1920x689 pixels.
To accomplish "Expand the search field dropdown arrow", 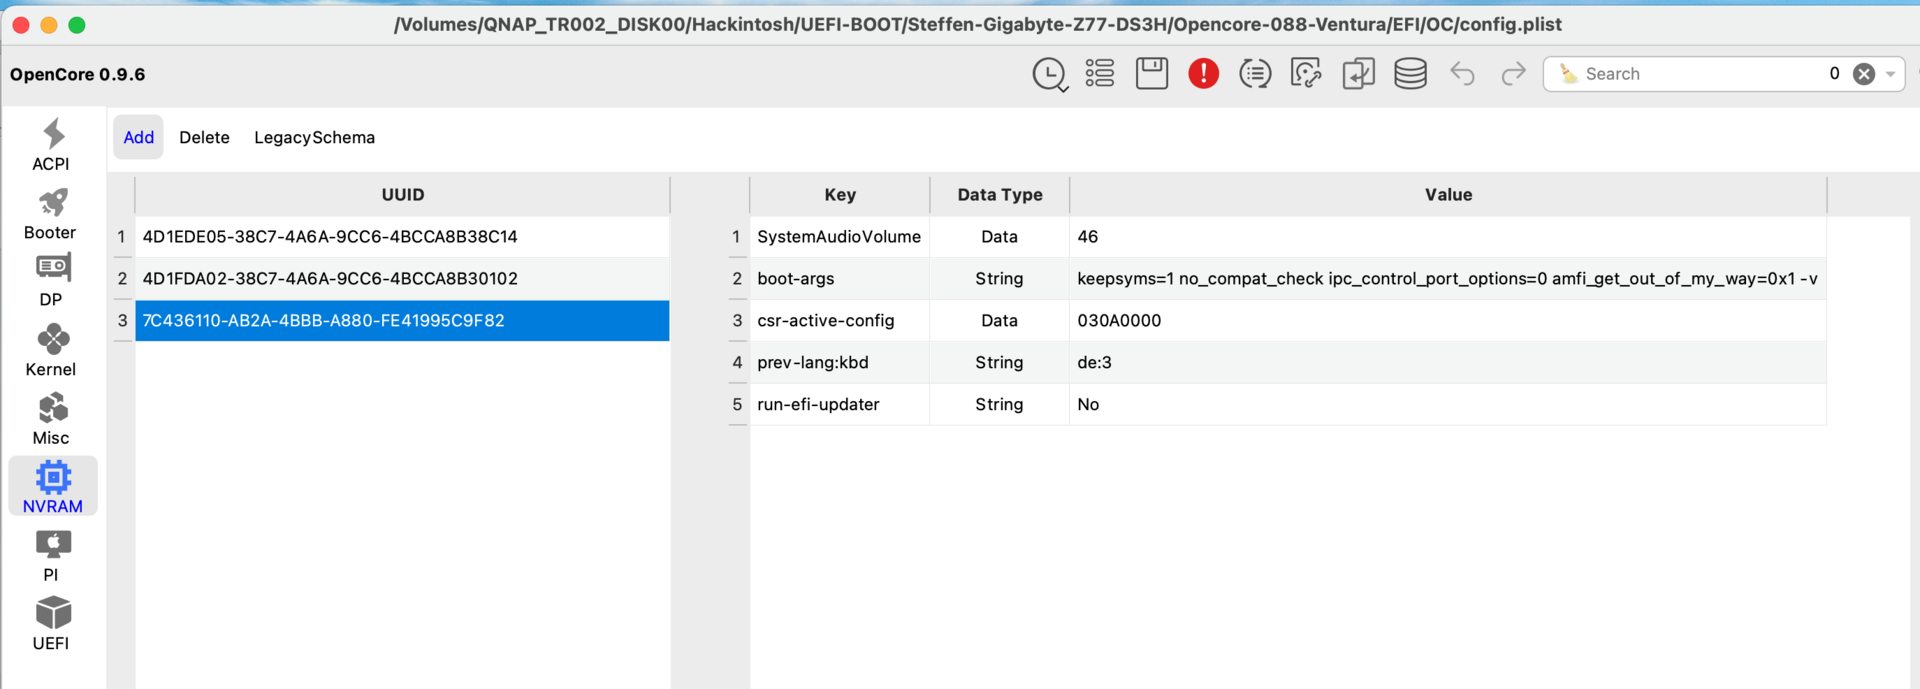I will [x=1891, y=74].
